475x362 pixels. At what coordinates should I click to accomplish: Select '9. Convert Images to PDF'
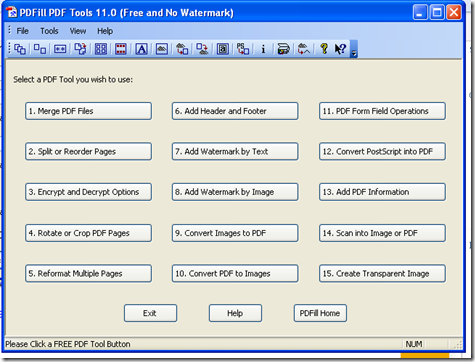click(235, 233)
